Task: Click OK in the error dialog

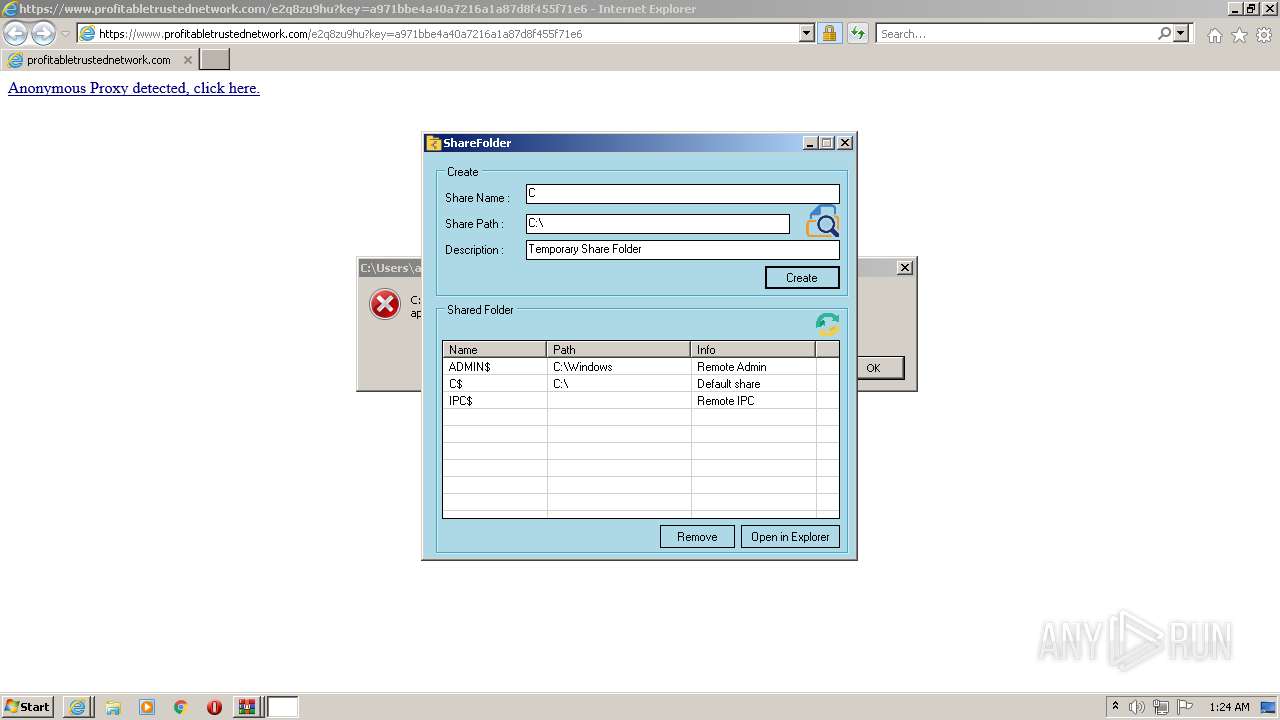Action: [880, 368]
